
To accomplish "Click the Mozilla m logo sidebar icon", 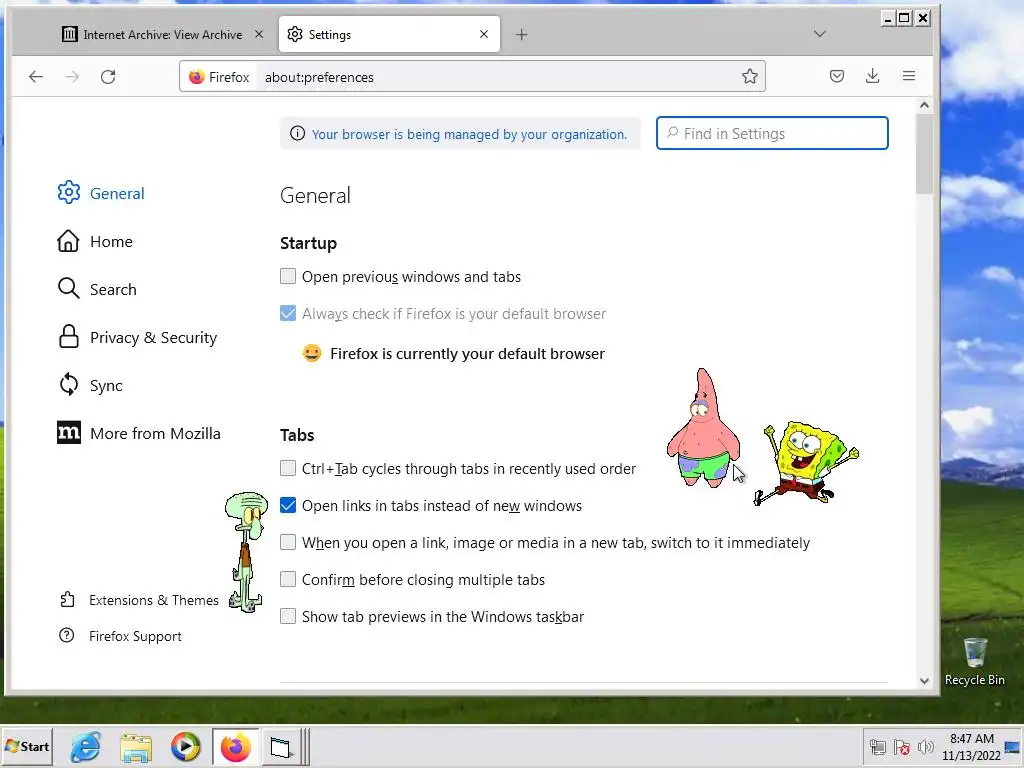I will click(69, 432).
